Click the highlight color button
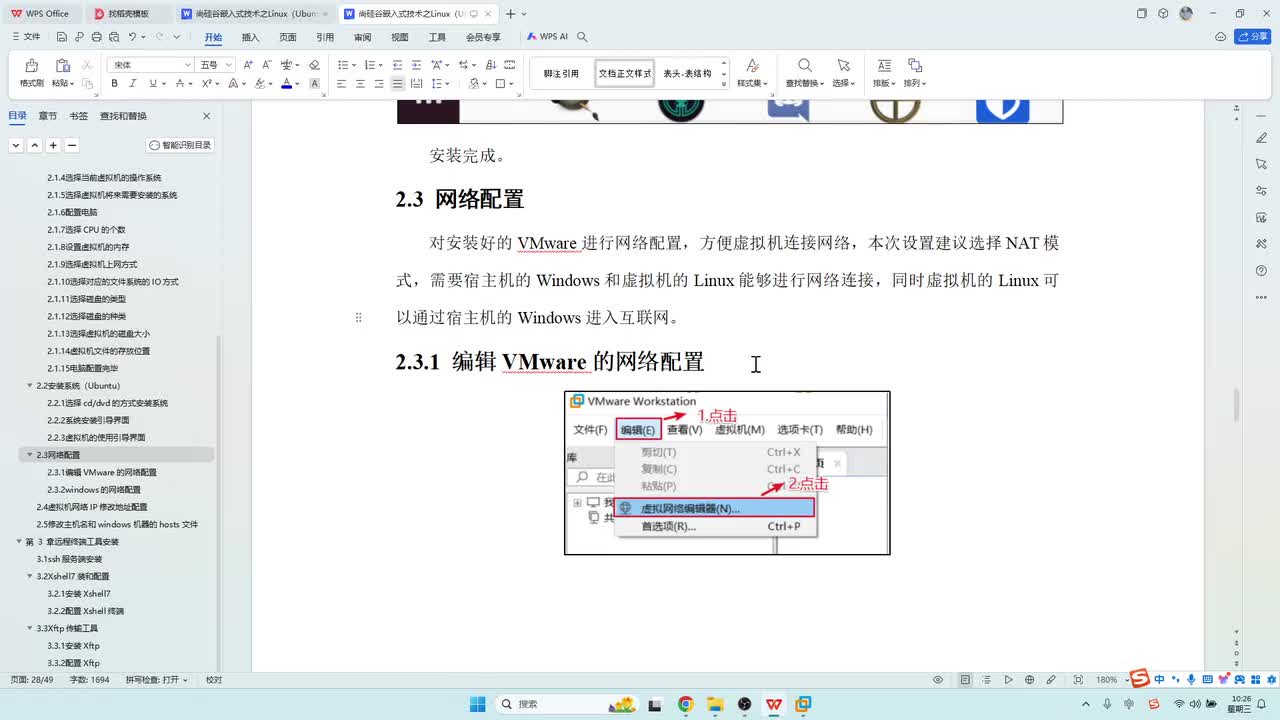This screenshot has height=720, width=1280. 259,84
